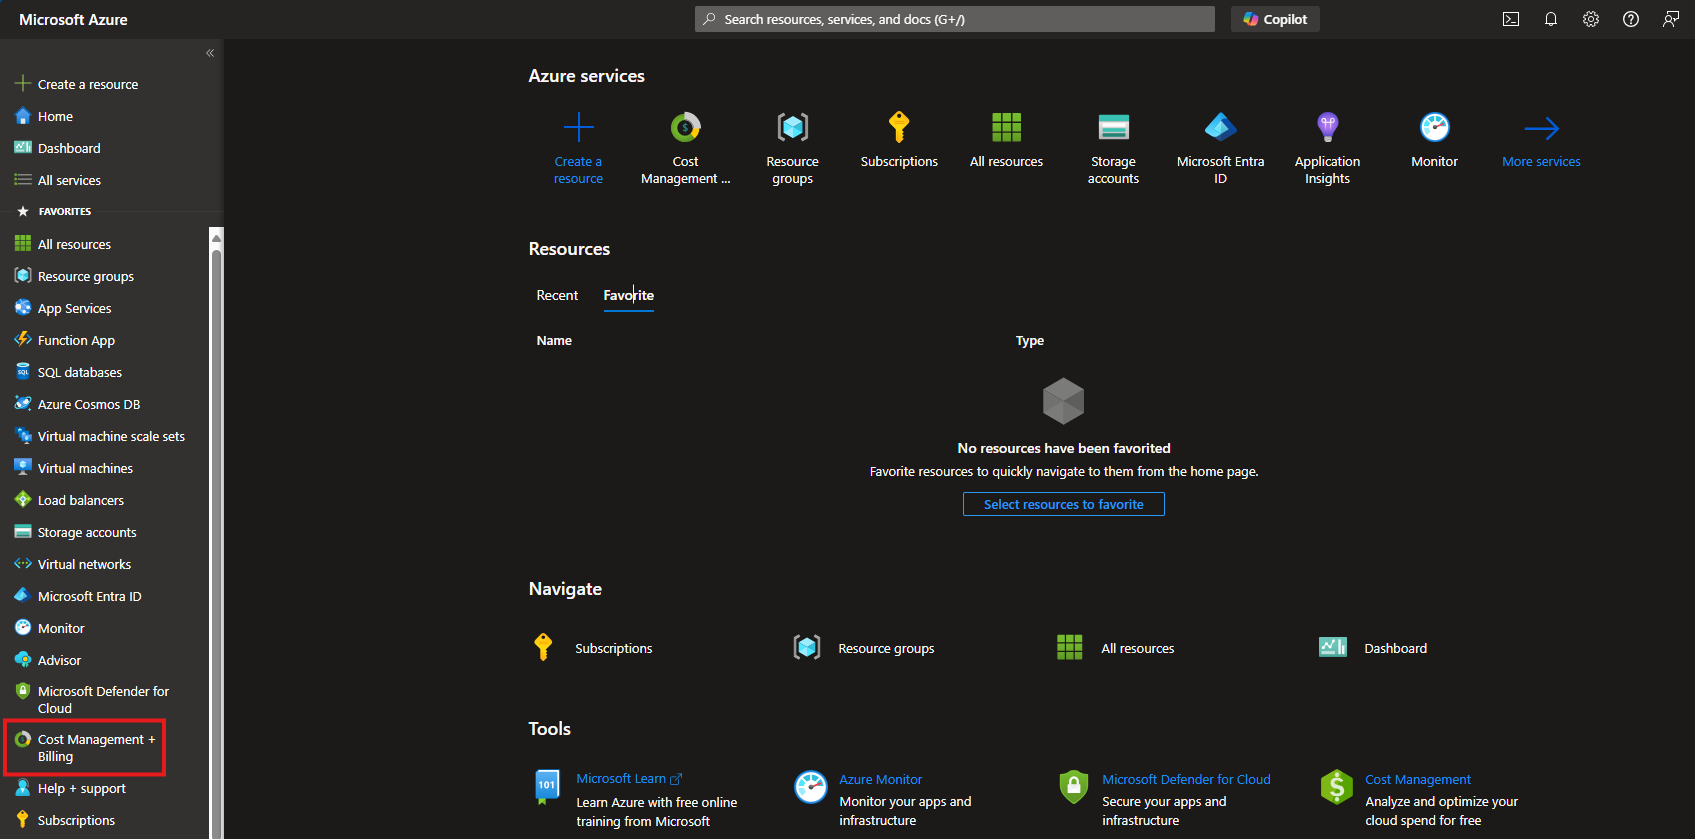Open Cloud Shell from top bar

coord(1511,19)
